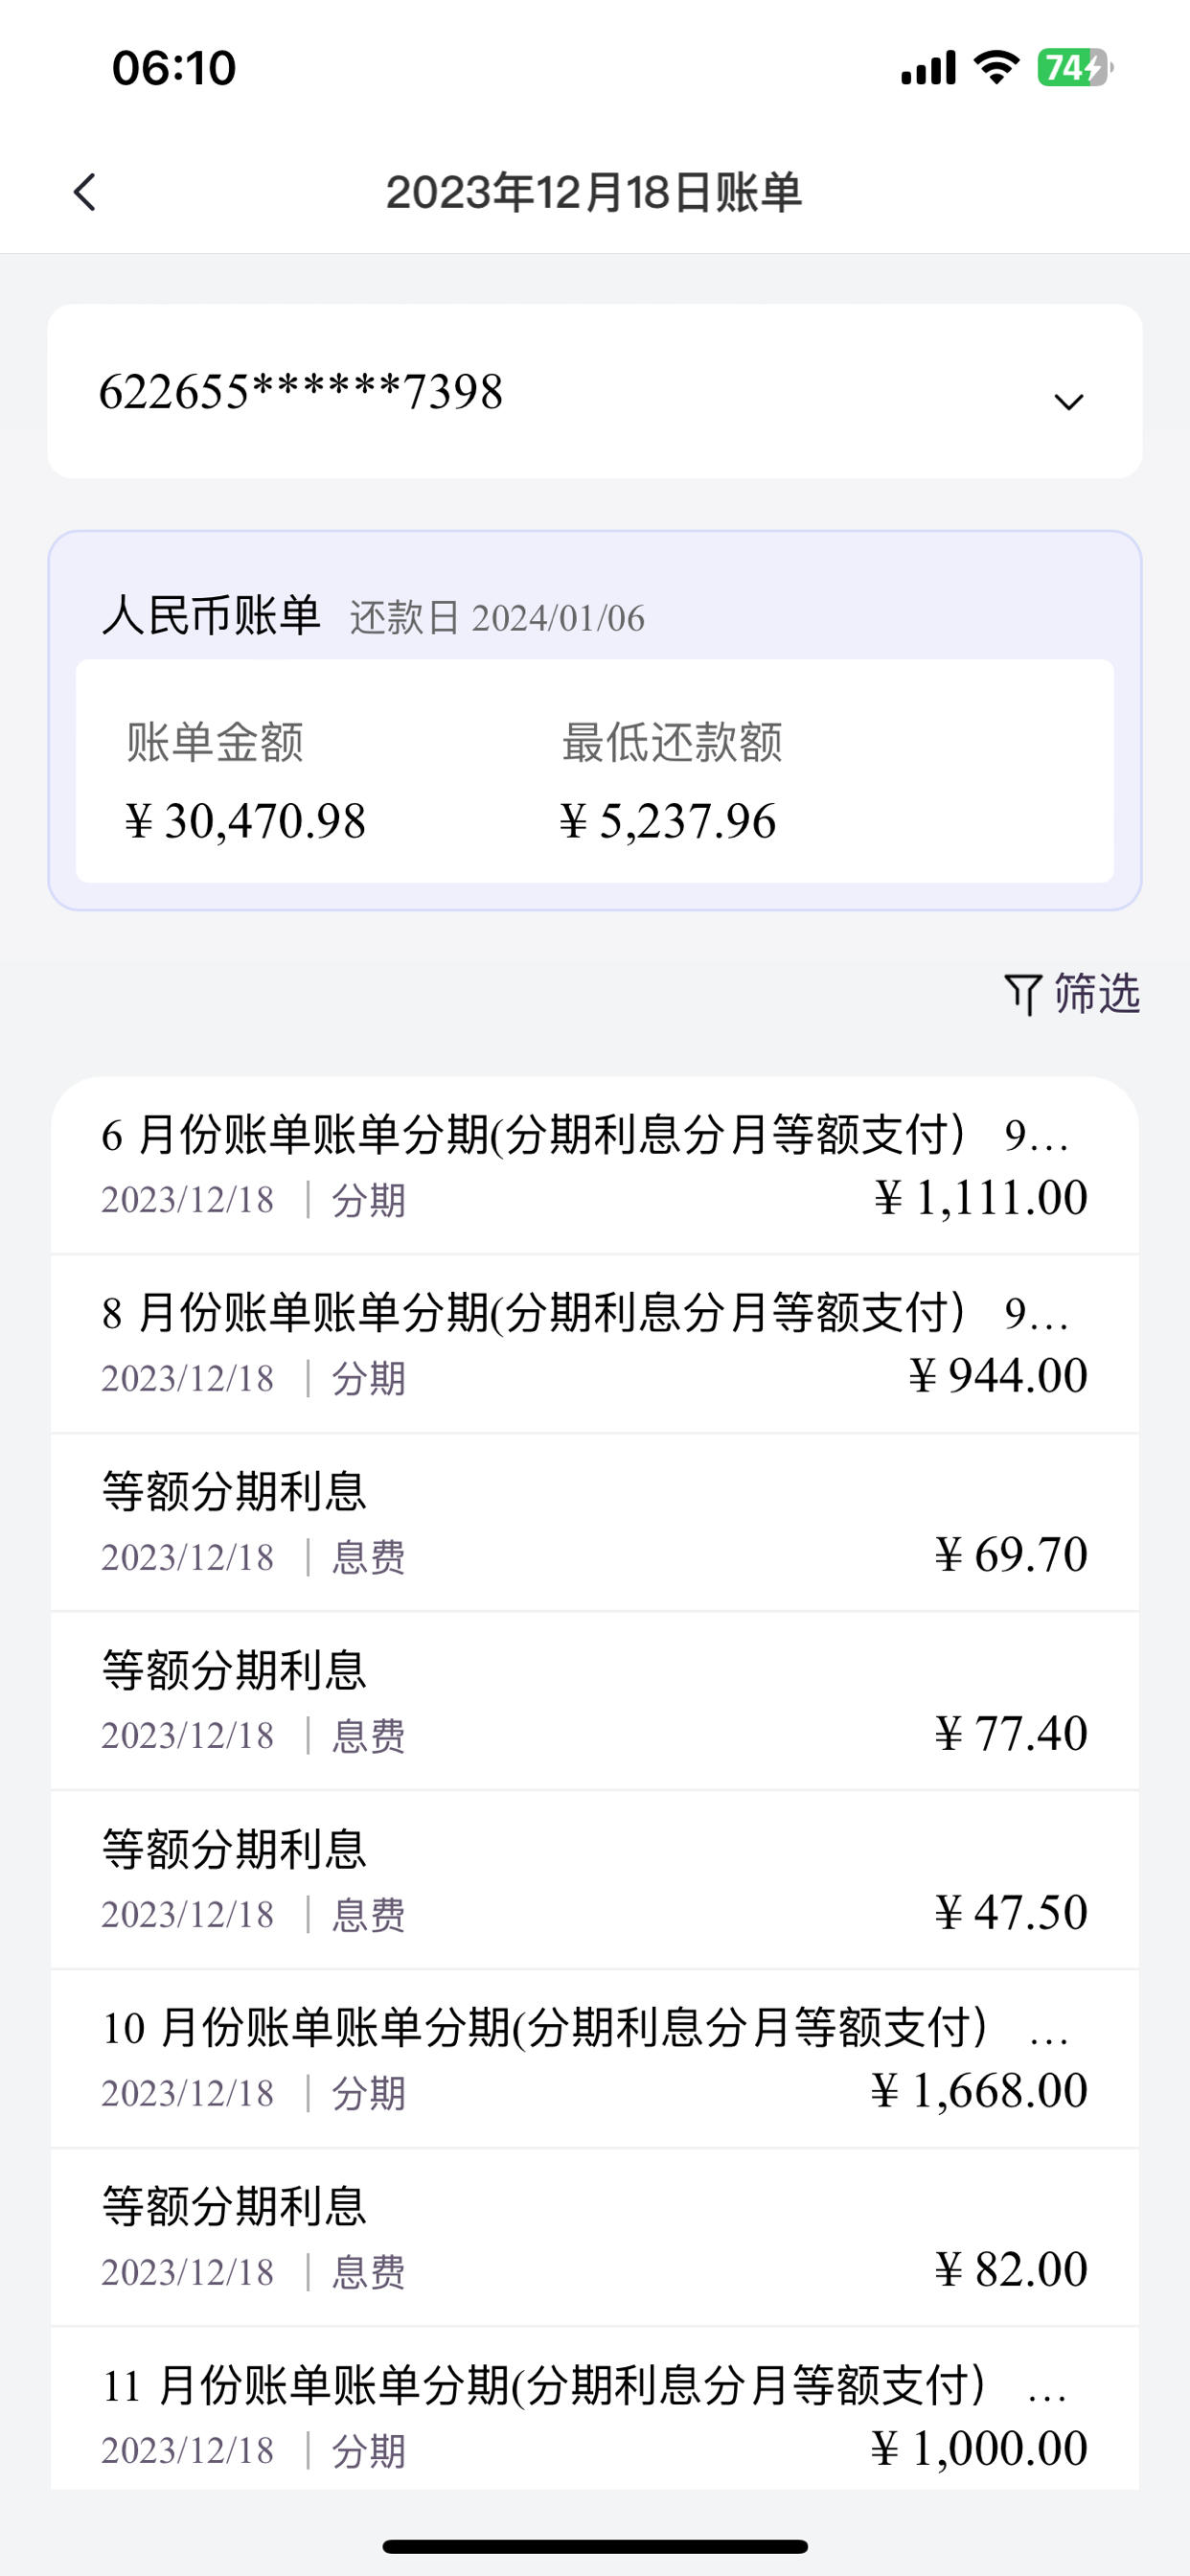
Task: Tap the 人民币账单 header label
Action: click(x=211, y=615)
